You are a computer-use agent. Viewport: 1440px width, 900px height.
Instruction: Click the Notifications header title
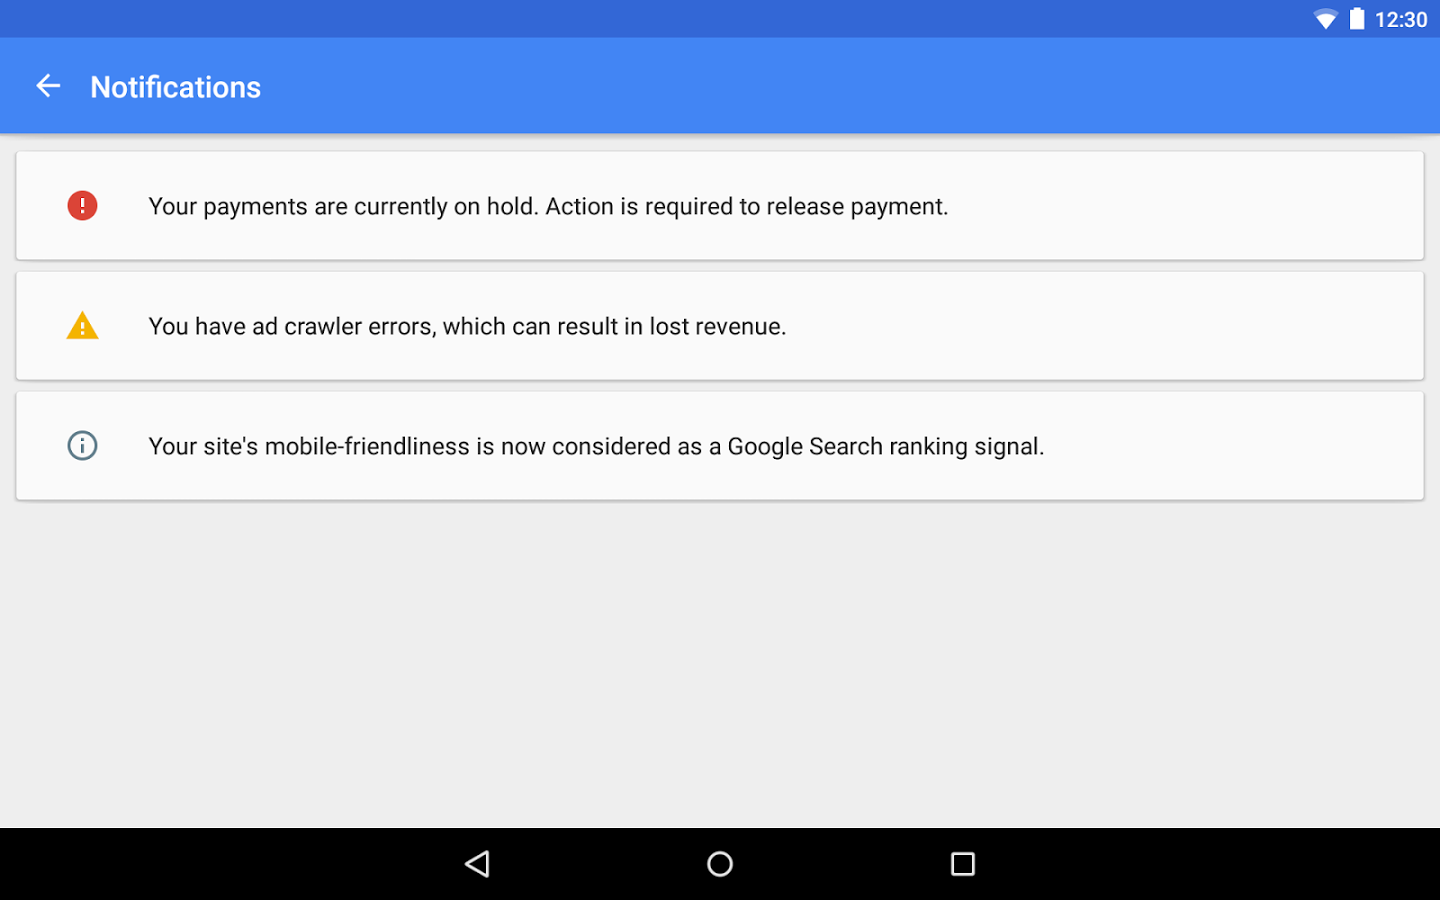(176, 87)
